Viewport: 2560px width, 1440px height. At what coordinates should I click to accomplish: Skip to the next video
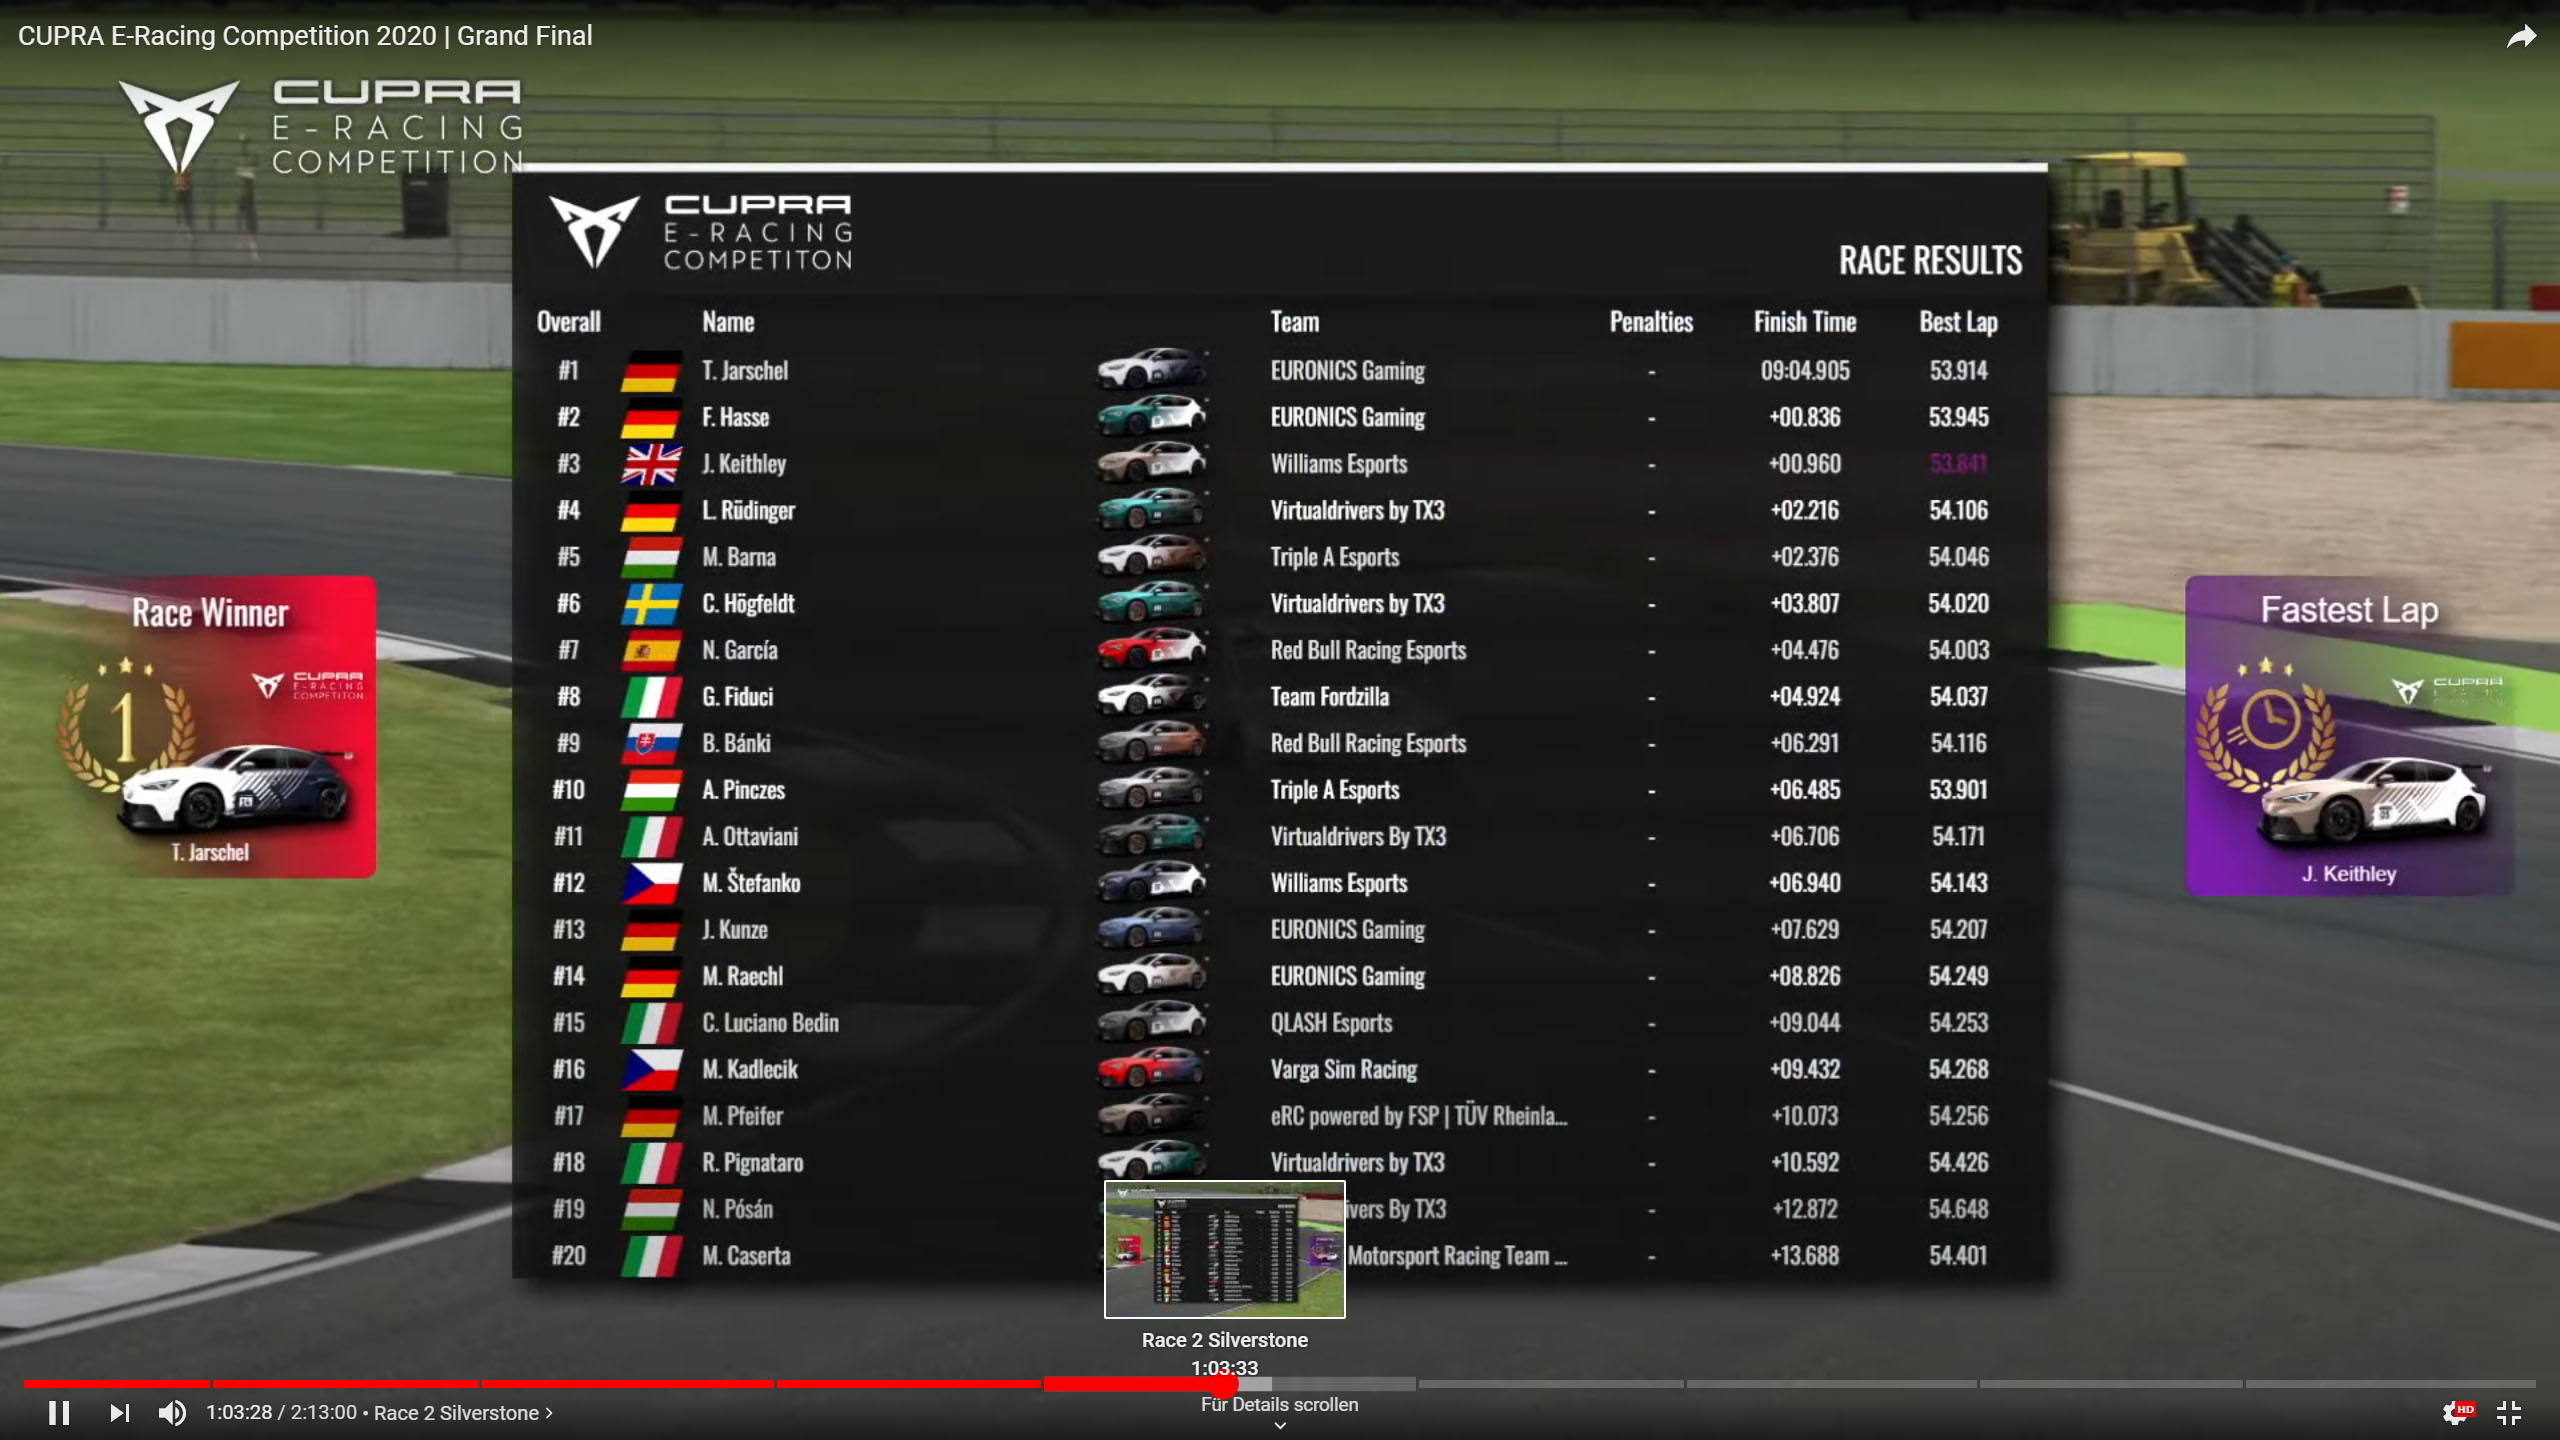pos(119,1412)
